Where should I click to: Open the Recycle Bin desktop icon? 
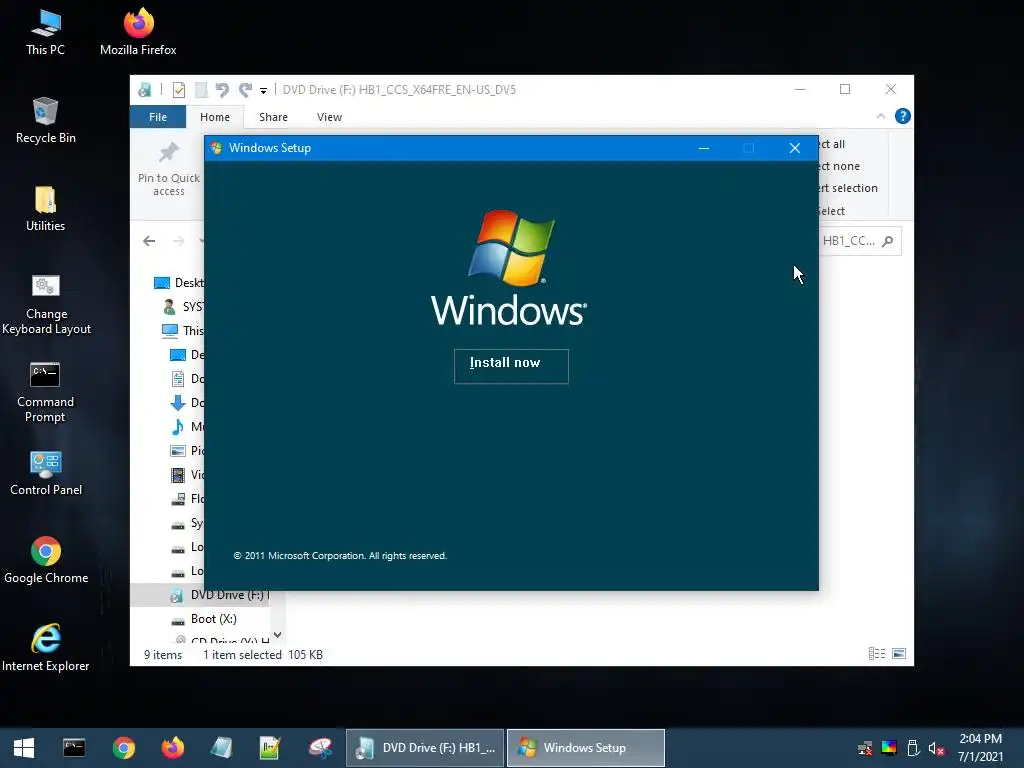click(45, 121)
